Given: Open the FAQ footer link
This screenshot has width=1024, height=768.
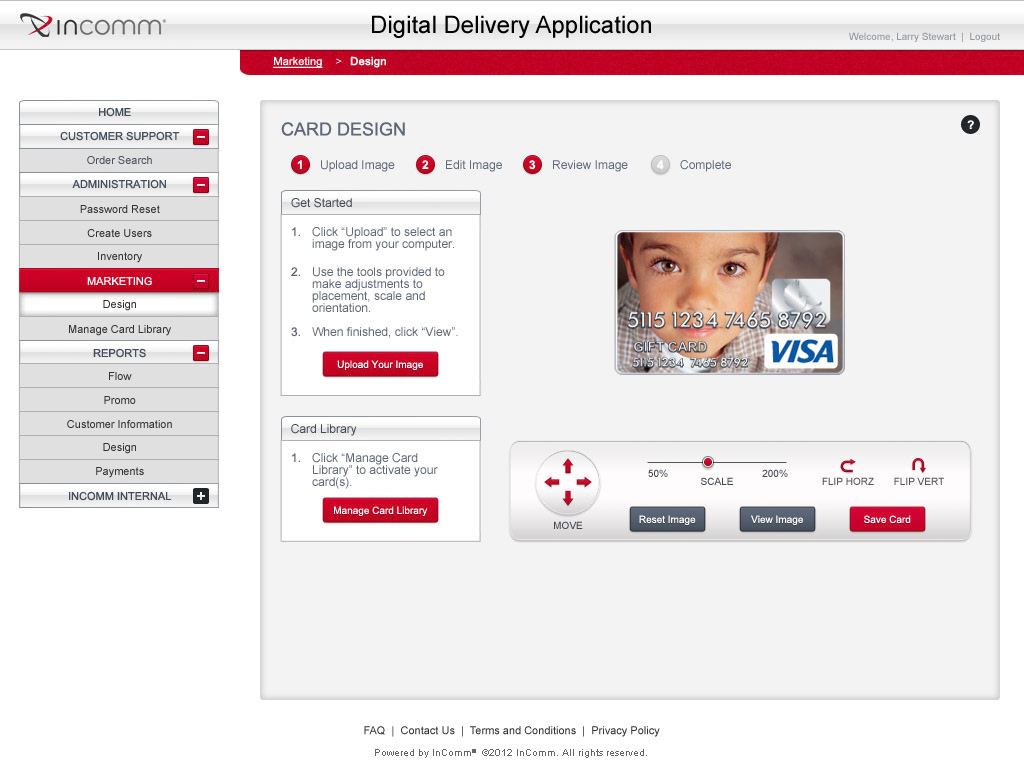Looking at the screenshot, I should pos(374,730).
